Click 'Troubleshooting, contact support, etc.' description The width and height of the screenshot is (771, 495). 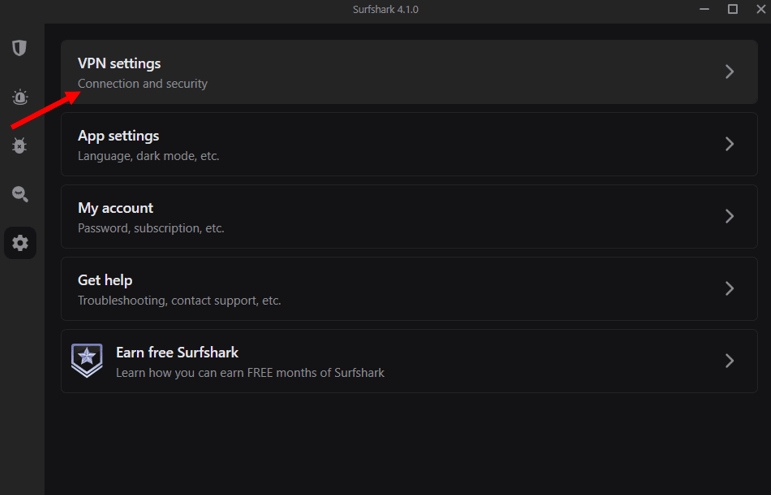pos(179,300)
